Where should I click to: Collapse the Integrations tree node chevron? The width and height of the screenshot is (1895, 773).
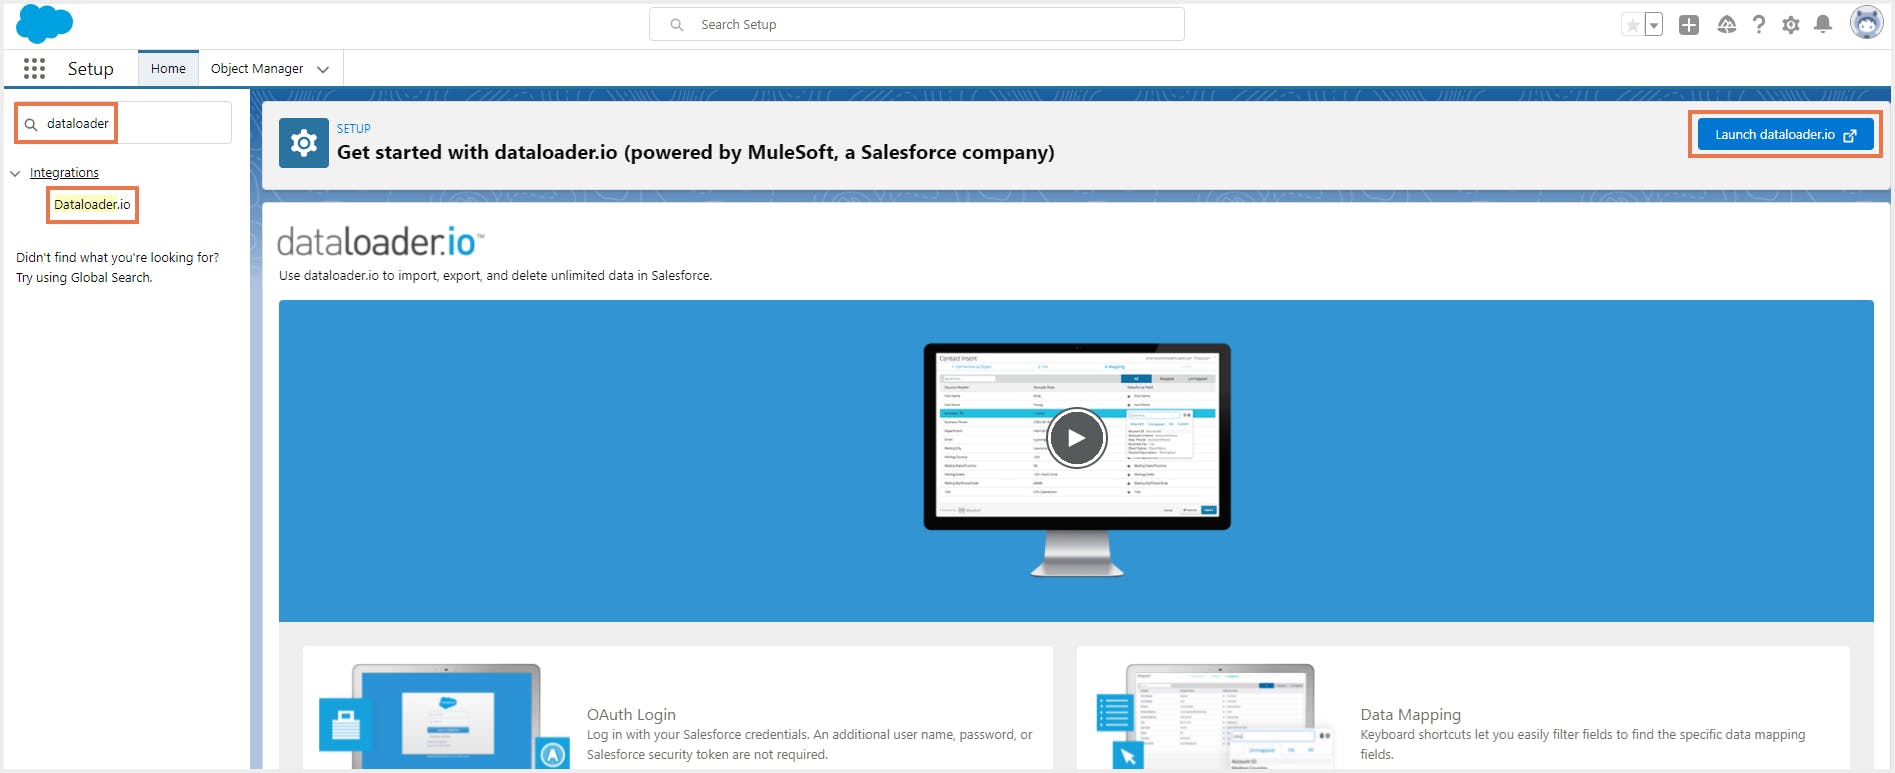pyautogui.click(x=15, y=173)
